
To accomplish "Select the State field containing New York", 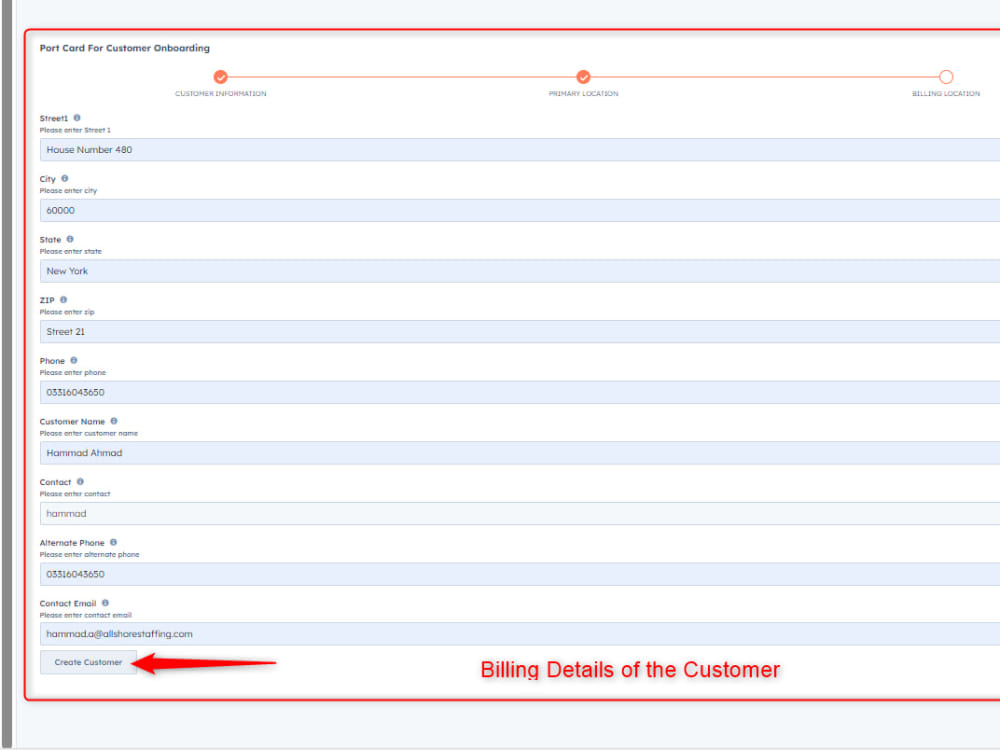I will 400,271.
